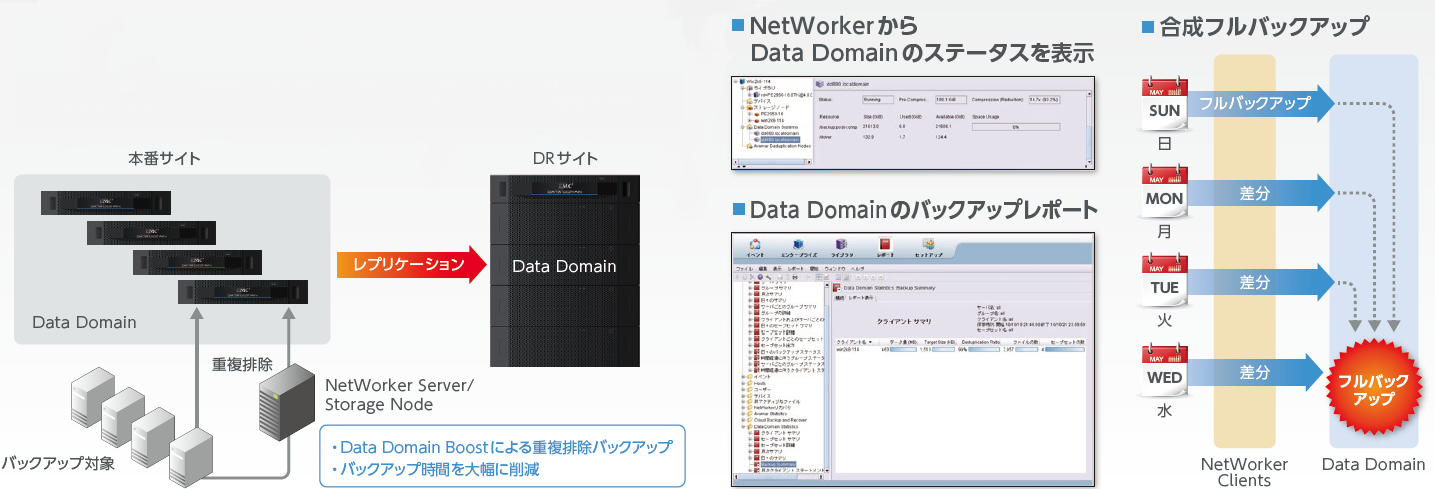The width and height of the screenshot is (1435, 489).
Task: Open the ヘルプ menu
Action: [858, 269]
